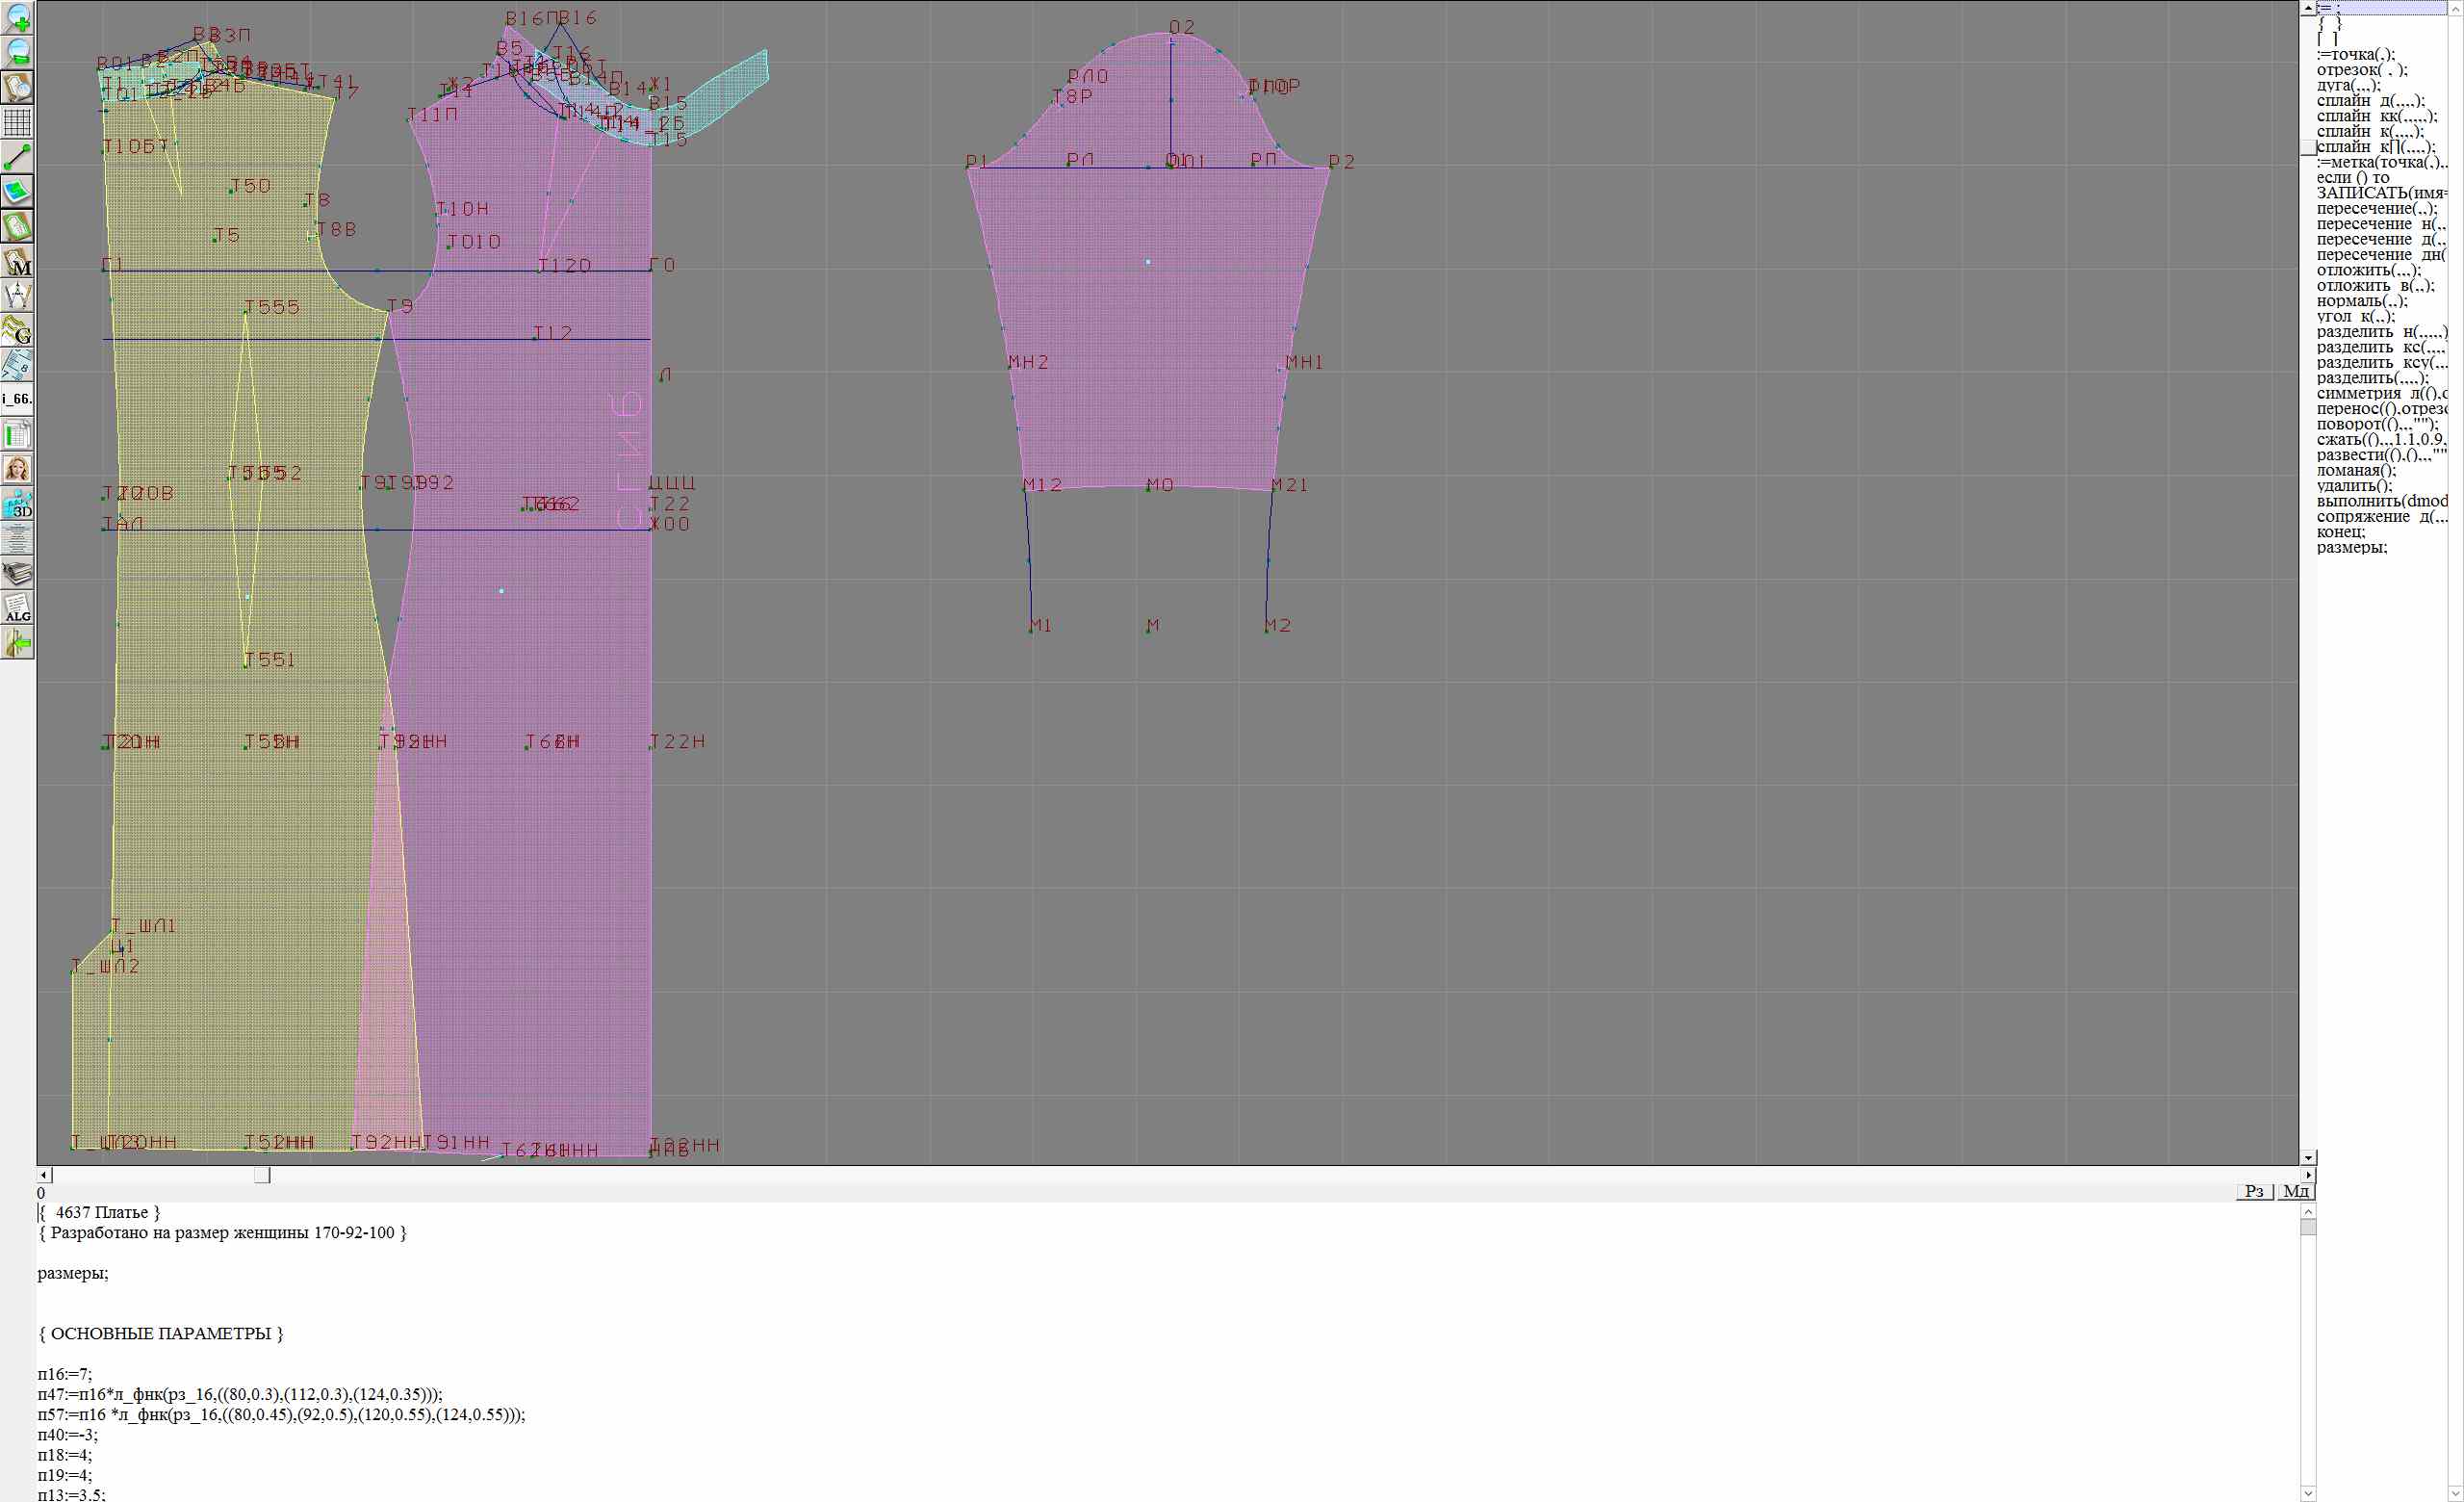Click 'размеры;' entry in operator list
The width and height of the screenshot is (2464, 1502).
(x=2351, y=547)
